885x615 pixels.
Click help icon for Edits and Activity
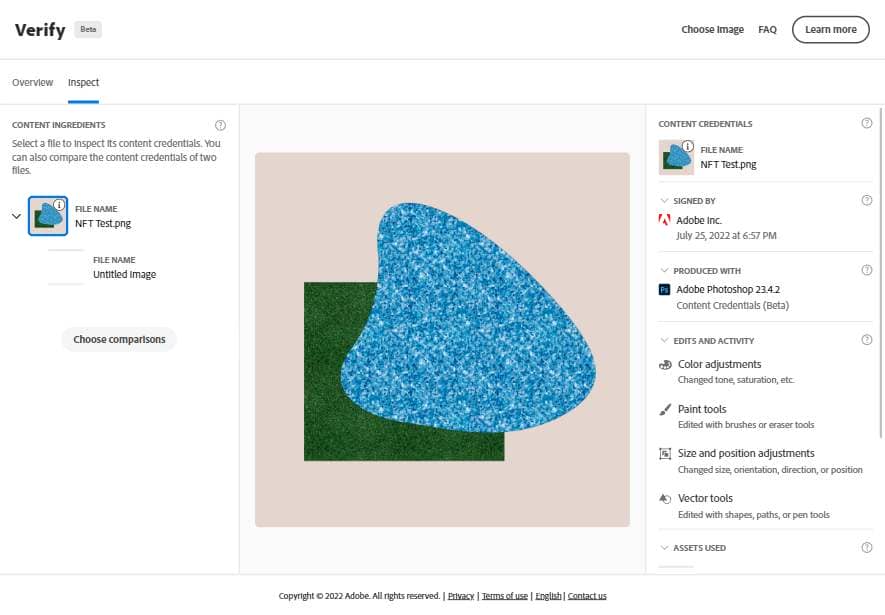click(x=866, y=340)
